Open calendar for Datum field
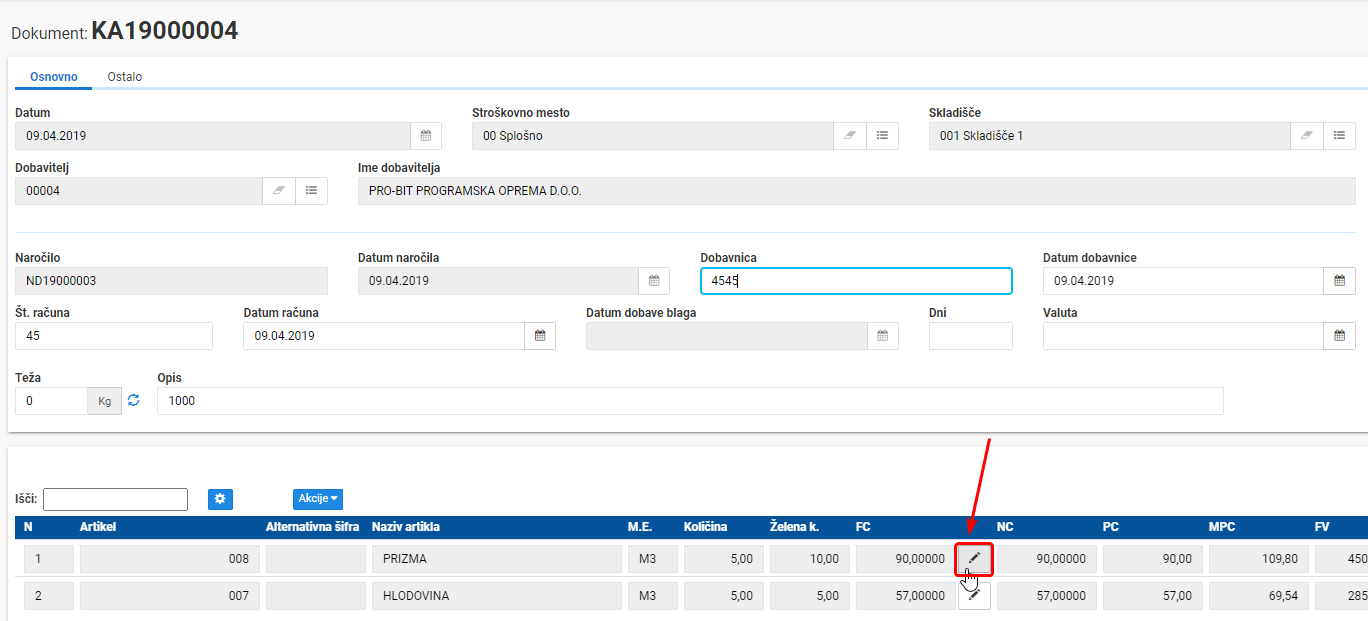This screenshot has height=621, width=1368. (x=426, y=136)
